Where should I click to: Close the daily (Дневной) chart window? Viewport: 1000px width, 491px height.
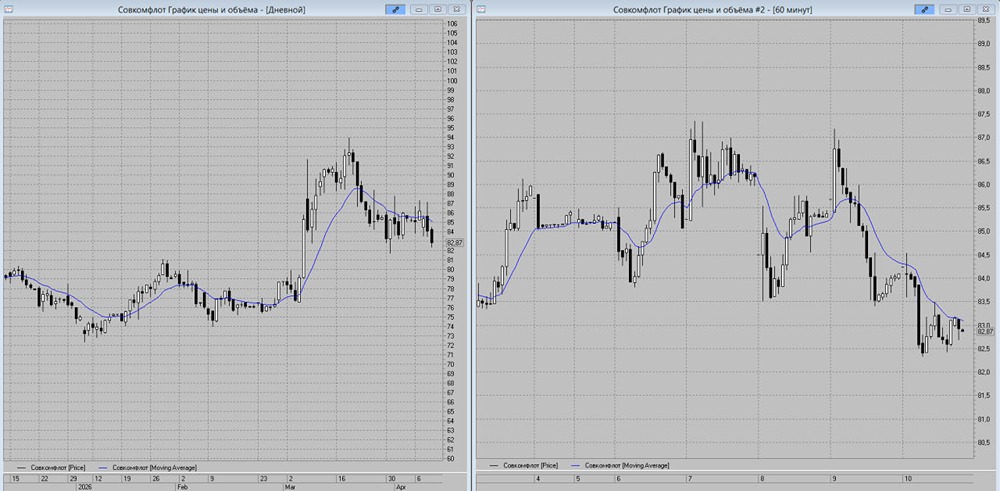457,10
